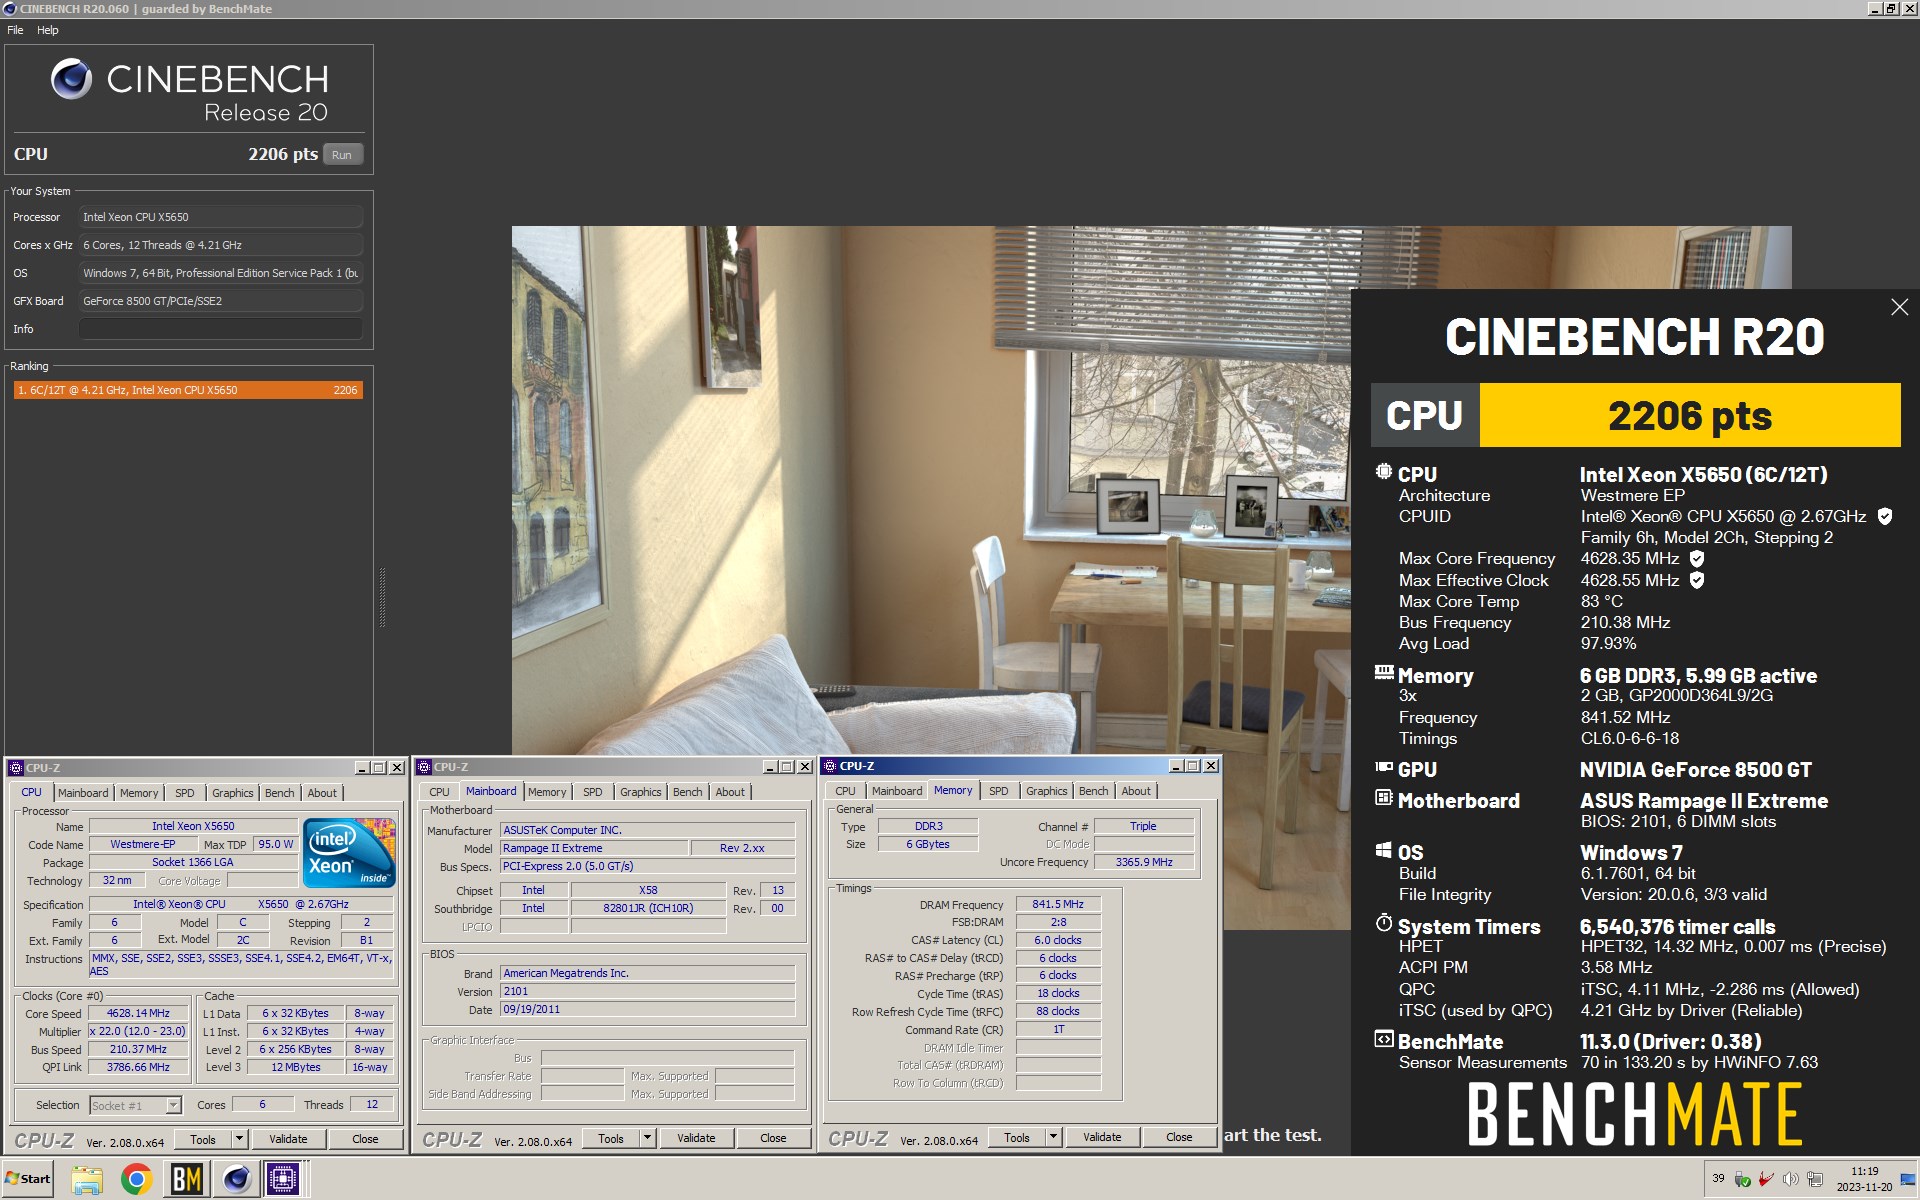This screenshot has width=1920, height=1200.
Task: Click the Windows OS icon in BenchMate panel
Action: click(x=1384, y=850)
